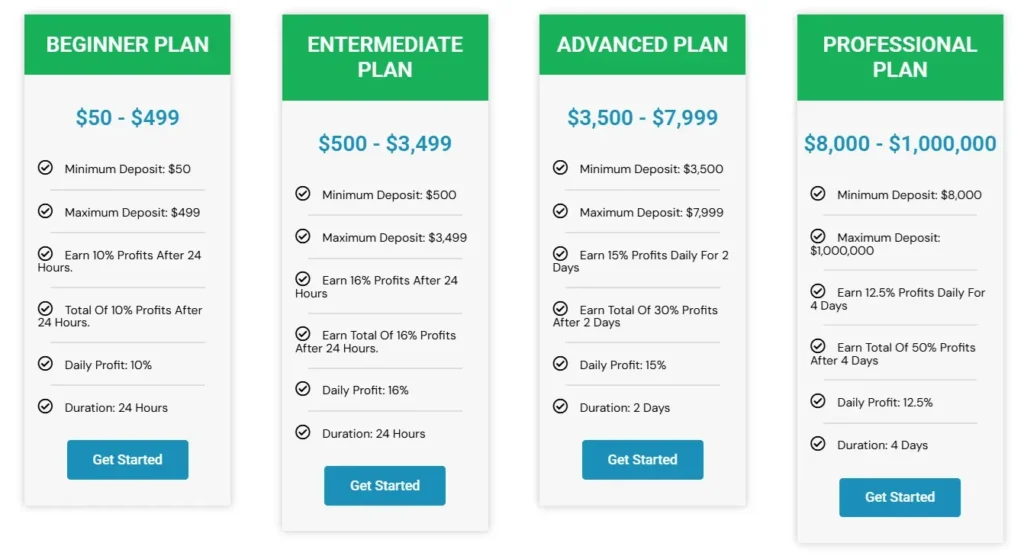The image size is (1024, 559).
Task: Click check icon beside Minimum Deposit: $500
Action: 303,194
